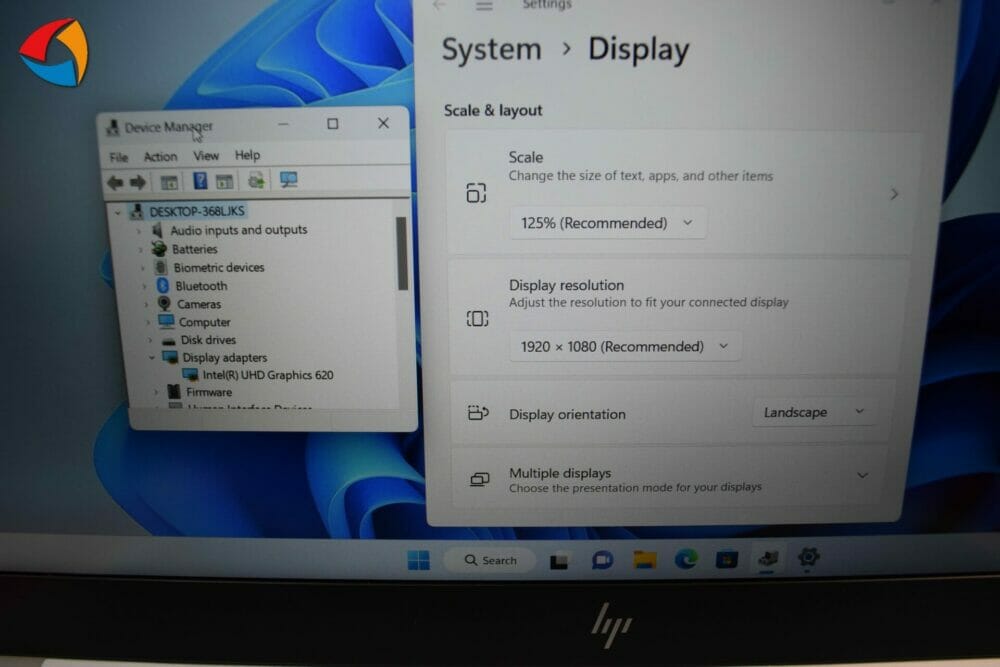Click the Scale setting icon in Settings
The width and height of the screenshot is (1000, 667).
point(476,193)
